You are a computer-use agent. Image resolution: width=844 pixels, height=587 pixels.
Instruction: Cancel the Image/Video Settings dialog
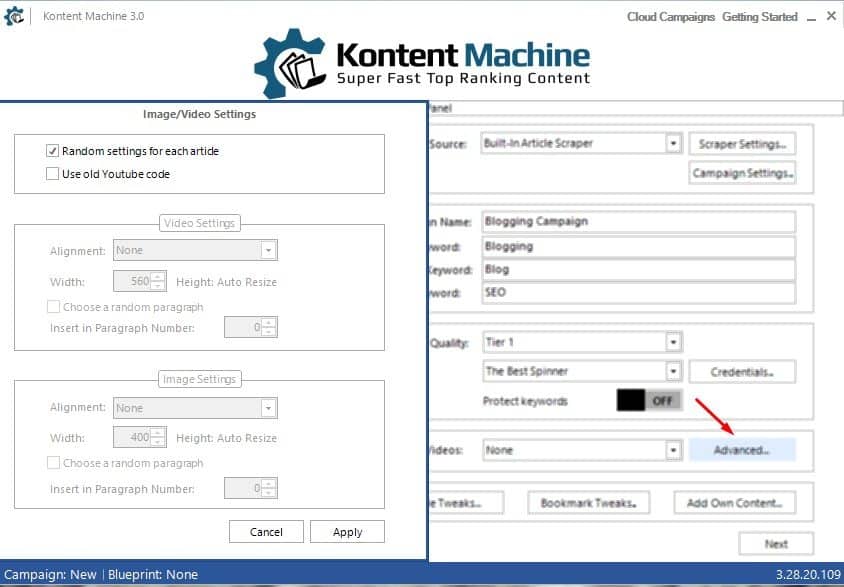point(266,532)
